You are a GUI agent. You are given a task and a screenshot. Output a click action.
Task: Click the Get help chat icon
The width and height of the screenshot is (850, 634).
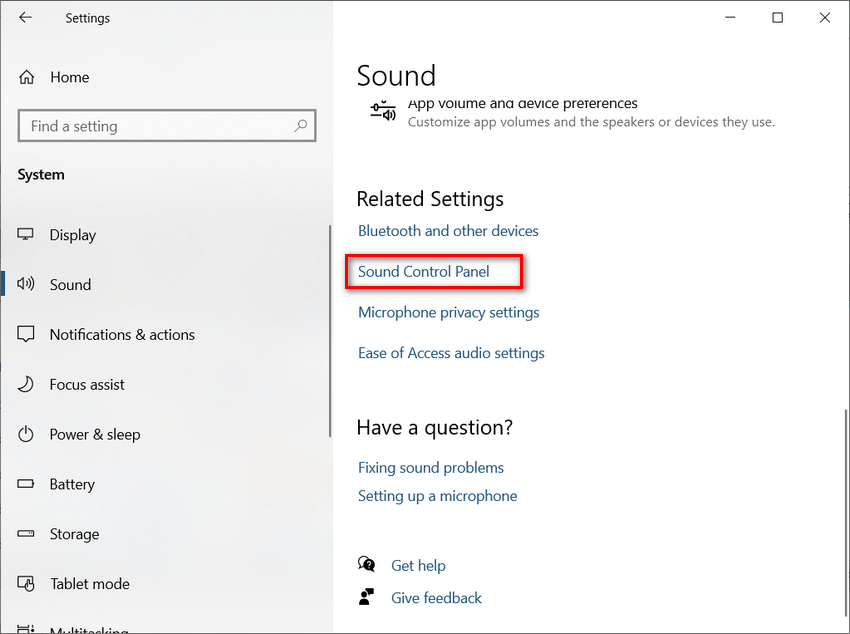click(x=367, y=565)
